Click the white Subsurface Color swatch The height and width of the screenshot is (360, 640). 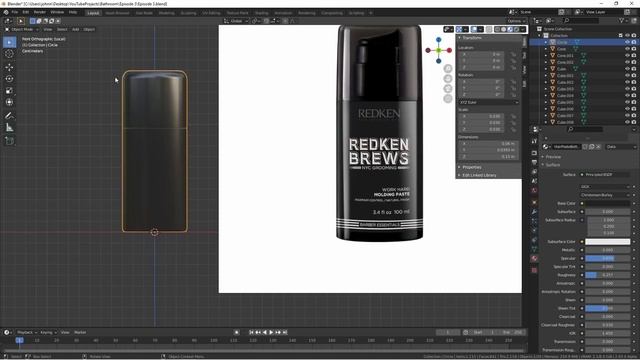[608, 242]
